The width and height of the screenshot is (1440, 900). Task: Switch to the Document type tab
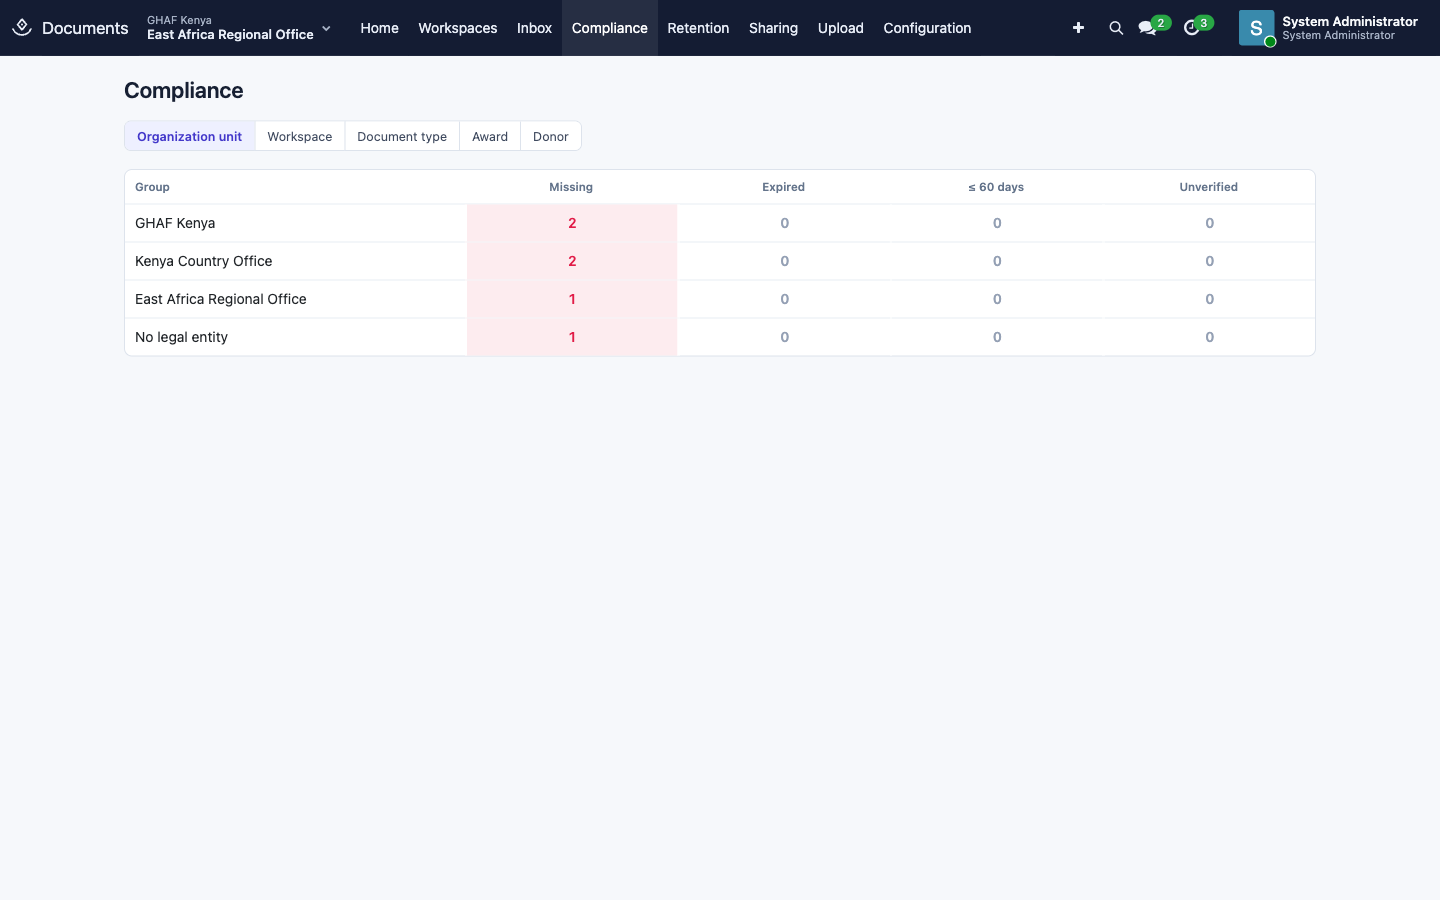402,136
